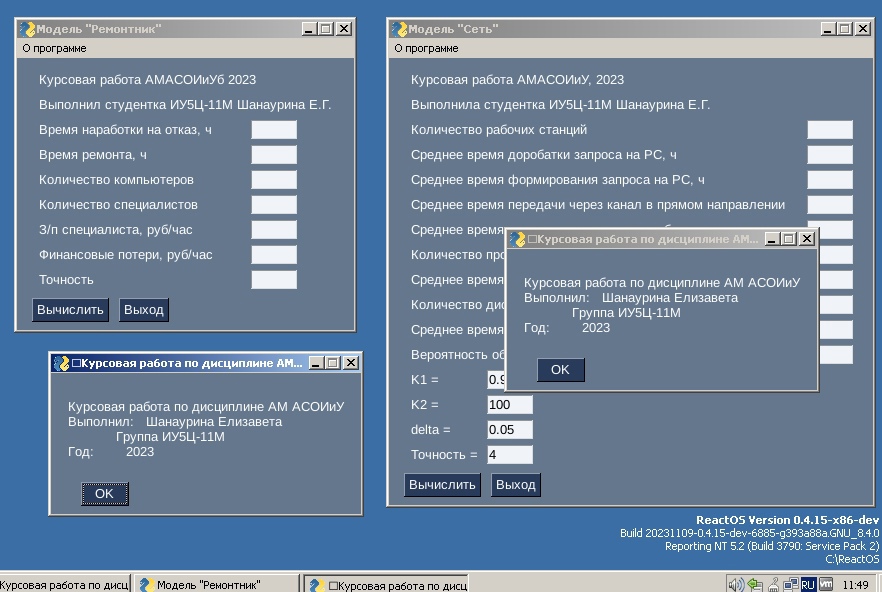882x592 pixels.
Task: Switch to Модель "Ремонтник" taskbar button
Action: pyautogui.click(x=215, y=585)
